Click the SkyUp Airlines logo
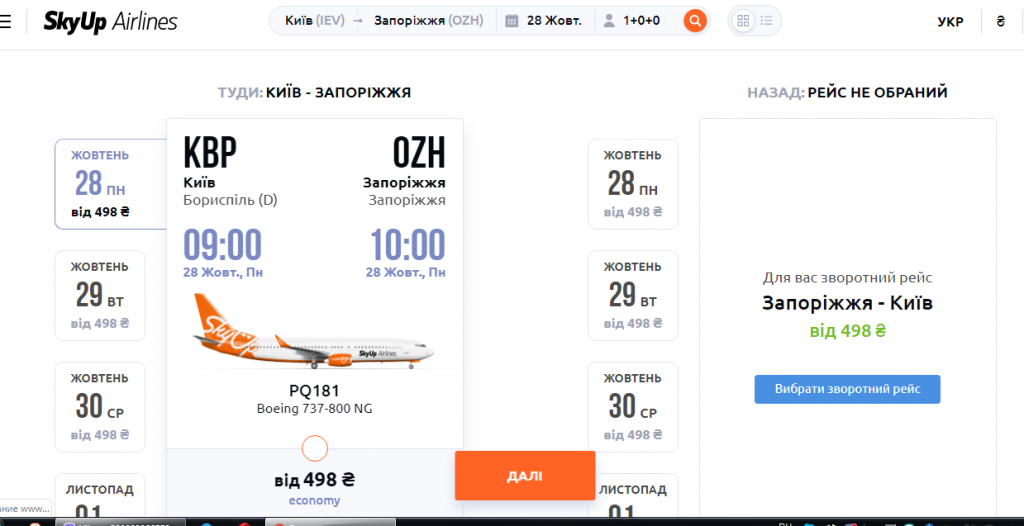The width and height of the screenshot is (1024, 526). [x=110, y=21]
